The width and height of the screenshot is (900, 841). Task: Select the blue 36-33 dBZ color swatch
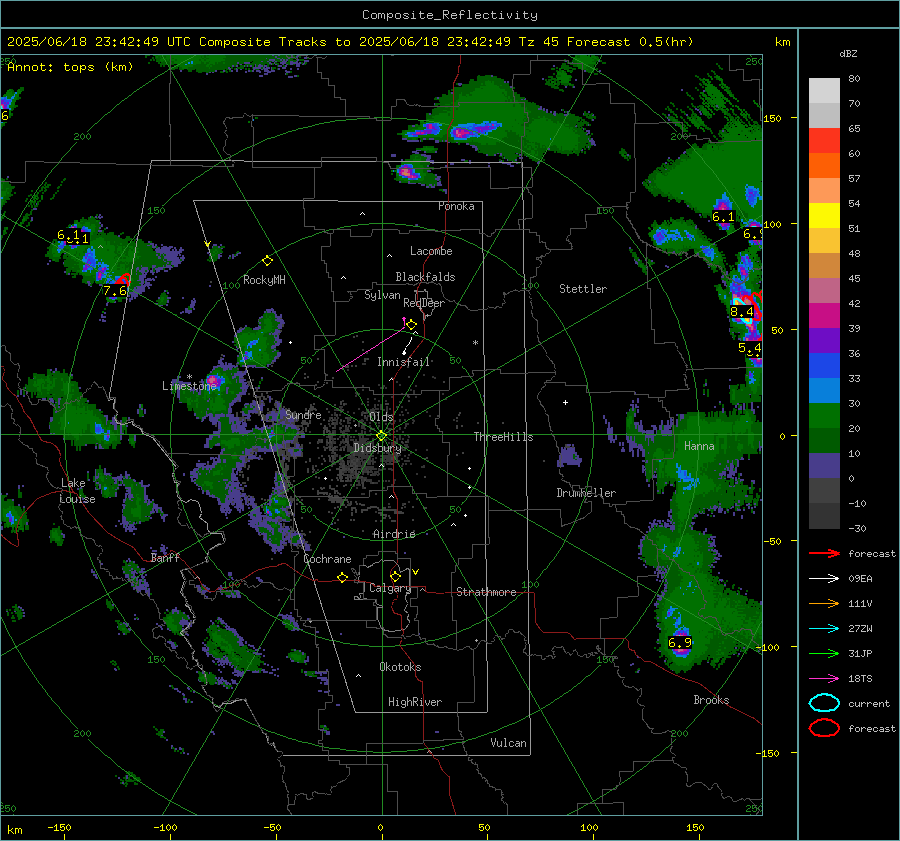coord(824,365)
